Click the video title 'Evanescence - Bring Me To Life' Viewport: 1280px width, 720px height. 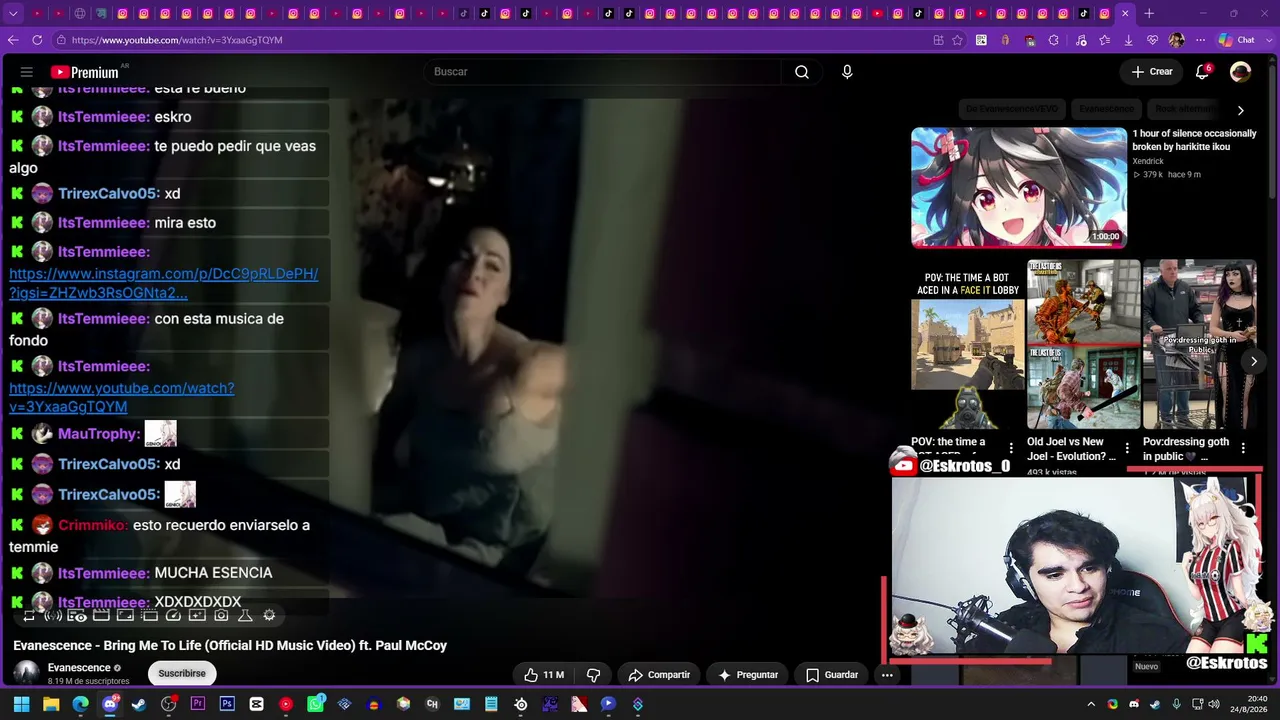click(x=230, y=645)
